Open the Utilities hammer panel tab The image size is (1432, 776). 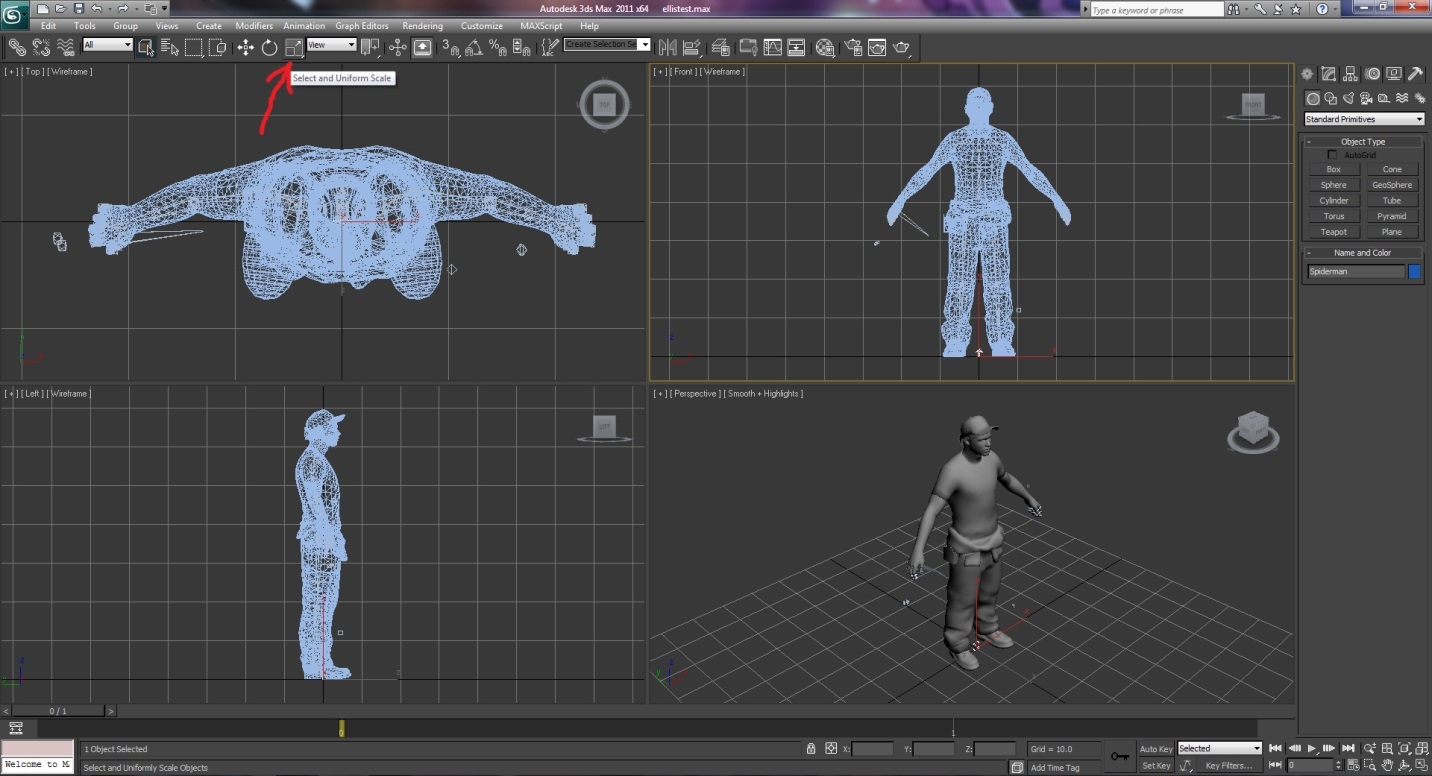click(x=1416, y=74)
